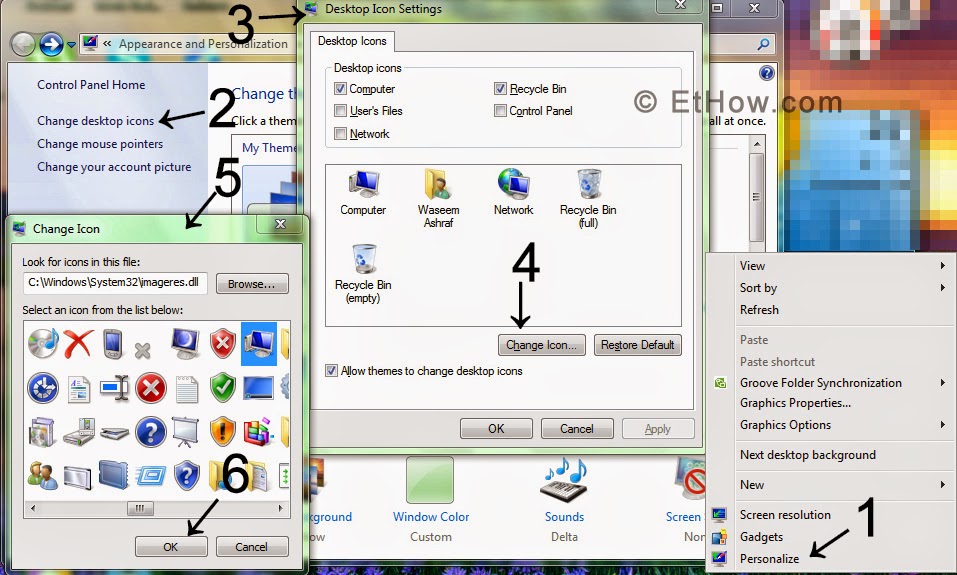
Task: Choose the handheld PDA phone icon
Action: 114,344
